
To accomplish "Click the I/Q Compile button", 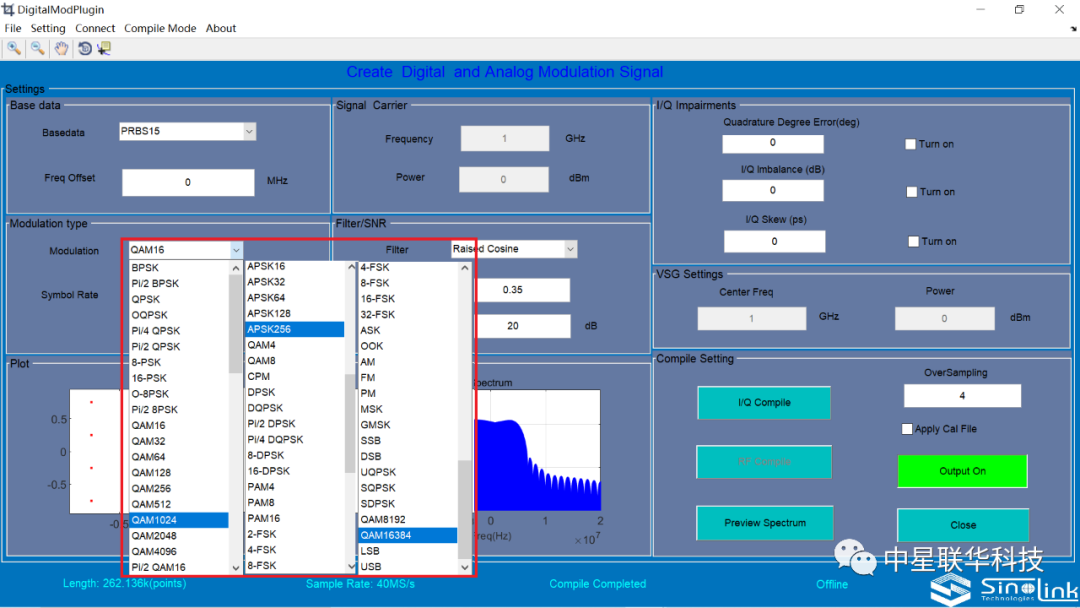I will click(x=764, y=403).
